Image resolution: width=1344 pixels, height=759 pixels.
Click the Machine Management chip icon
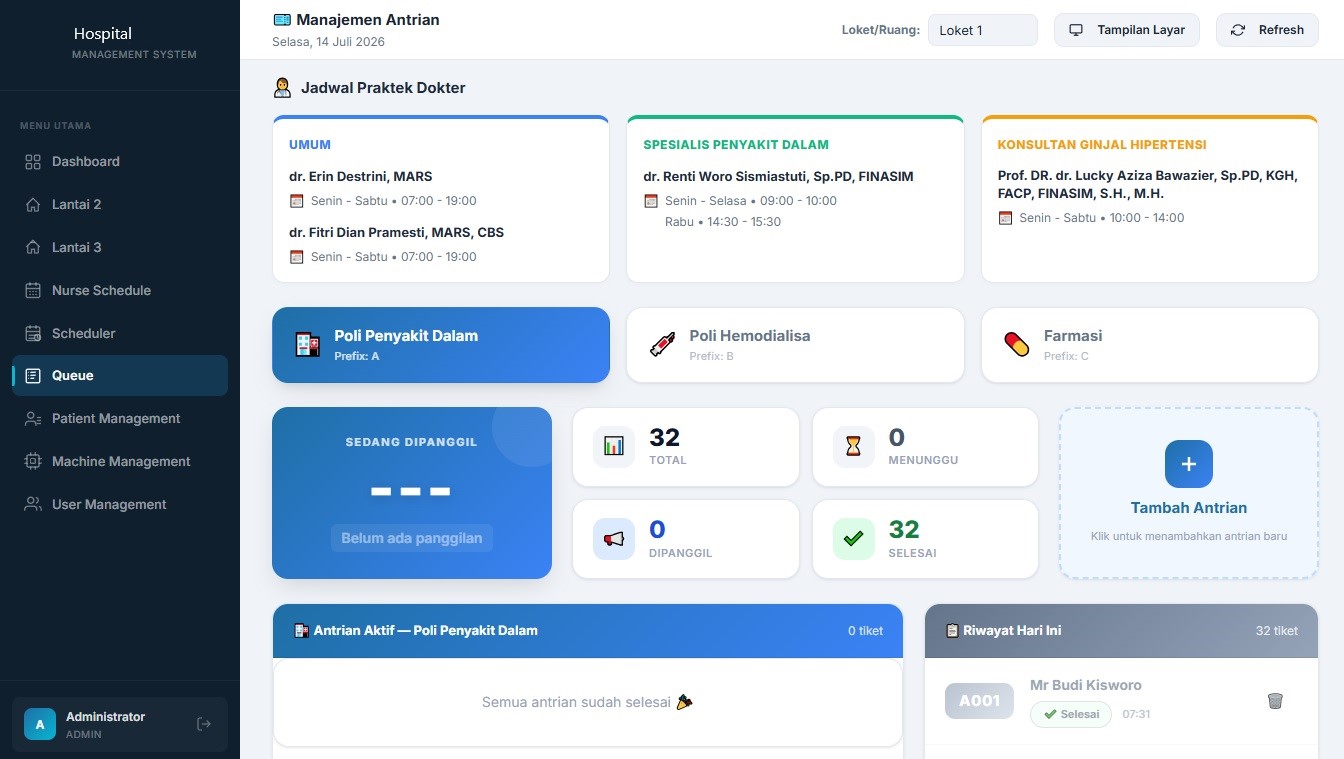point(33,462)
